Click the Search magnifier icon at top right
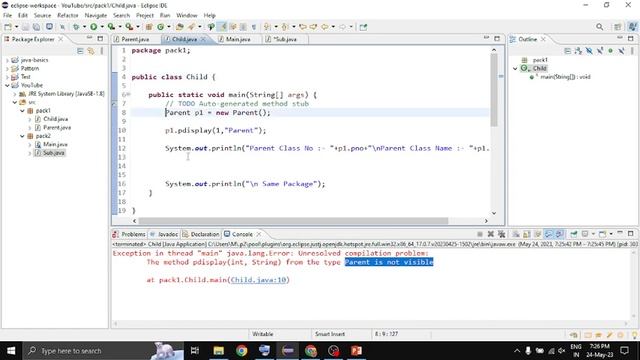The image size is (640, 360). pos(599,27)
